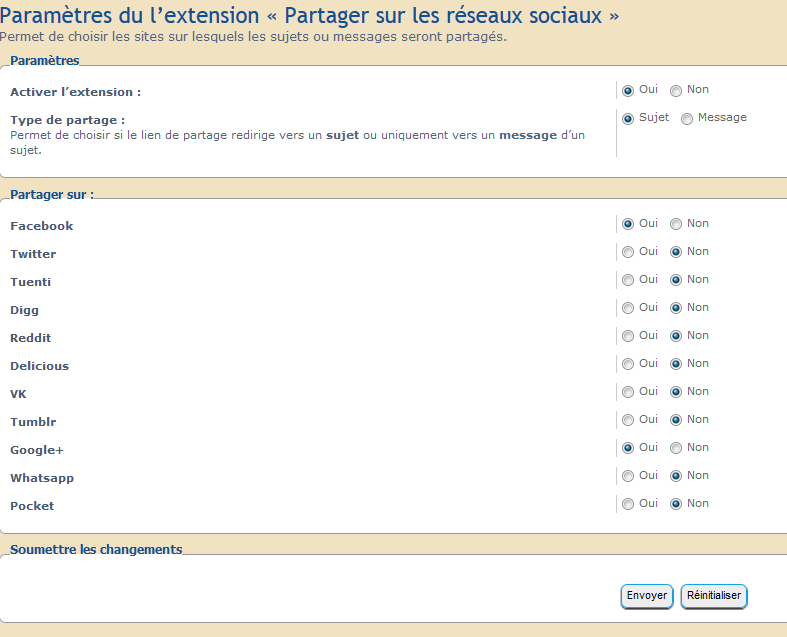Keep Pocket sharing set to "Non"

[x=676, y=505]
